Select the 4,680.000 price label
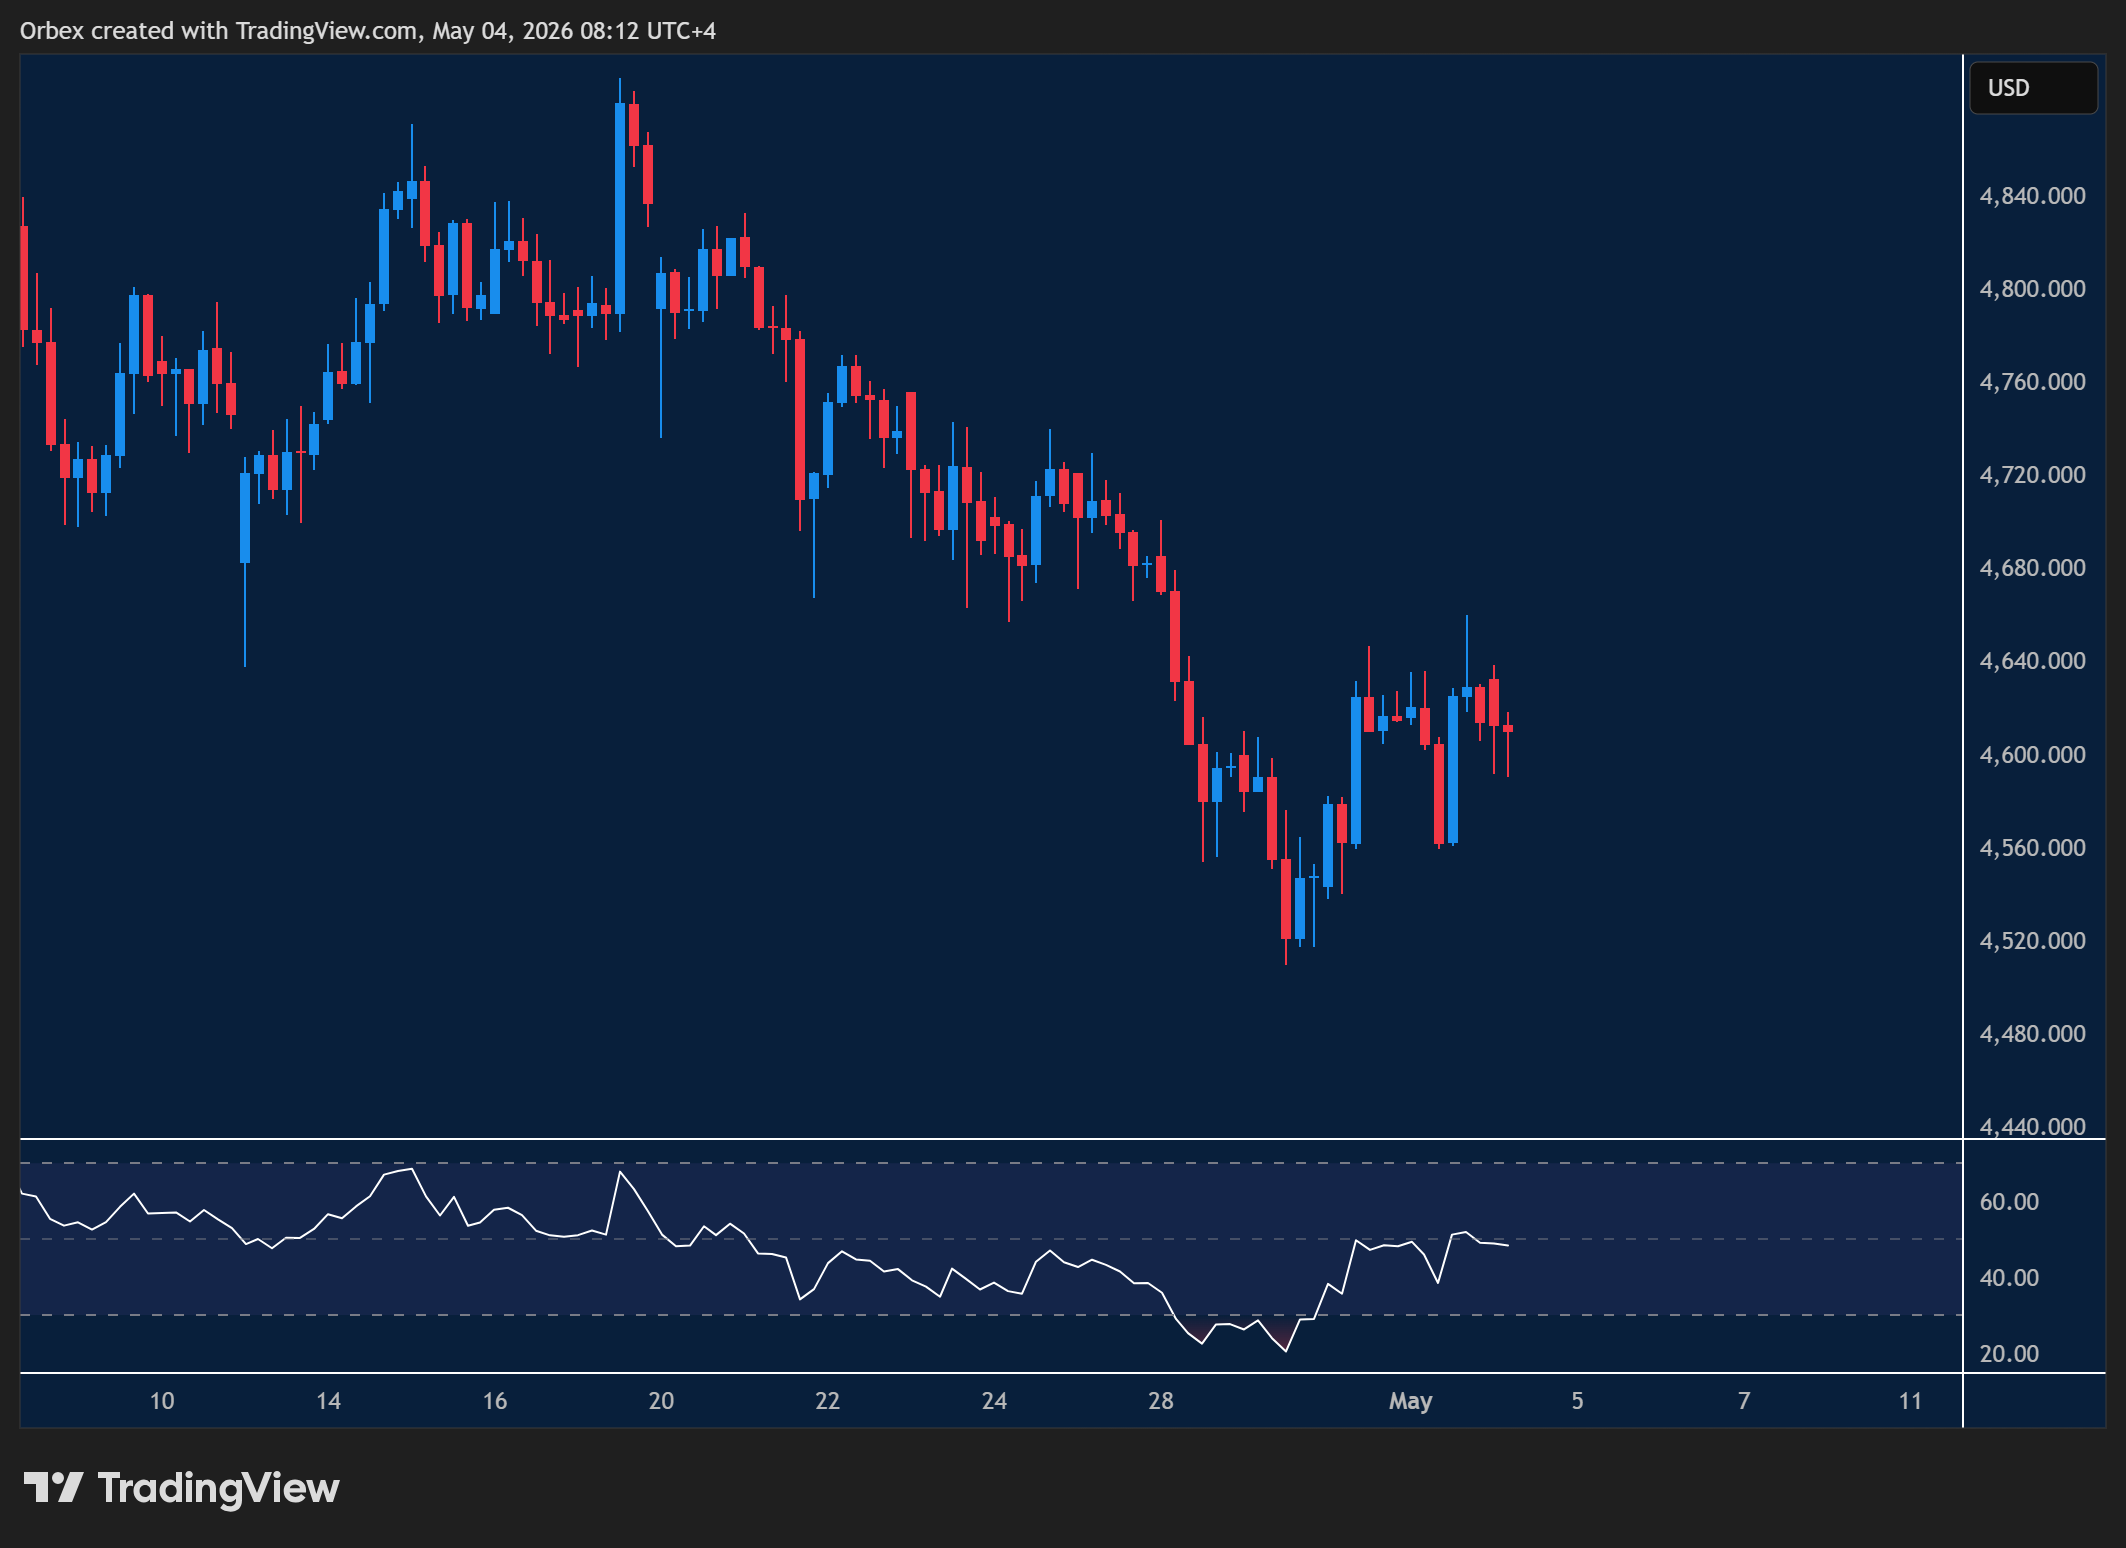 click(x=2032, y=567)
